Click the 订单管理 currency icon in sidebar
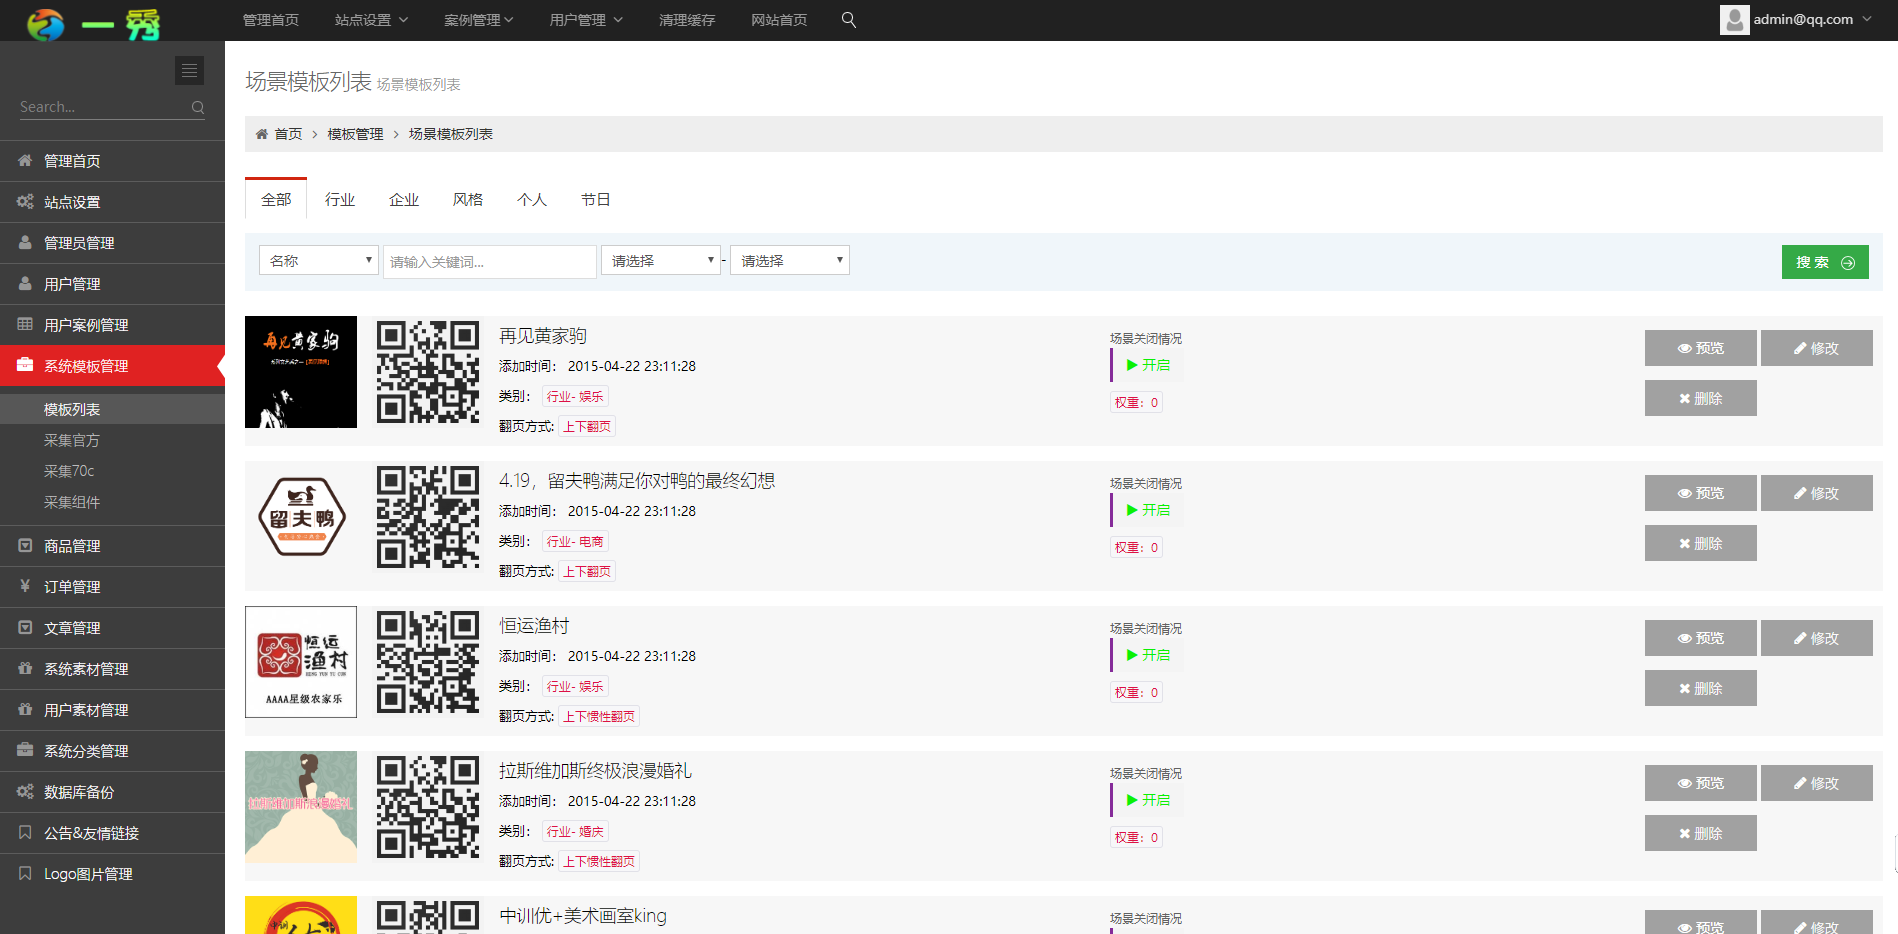Image resolution: width=1898 pixels, height=934 pixels. coord(24,586)
